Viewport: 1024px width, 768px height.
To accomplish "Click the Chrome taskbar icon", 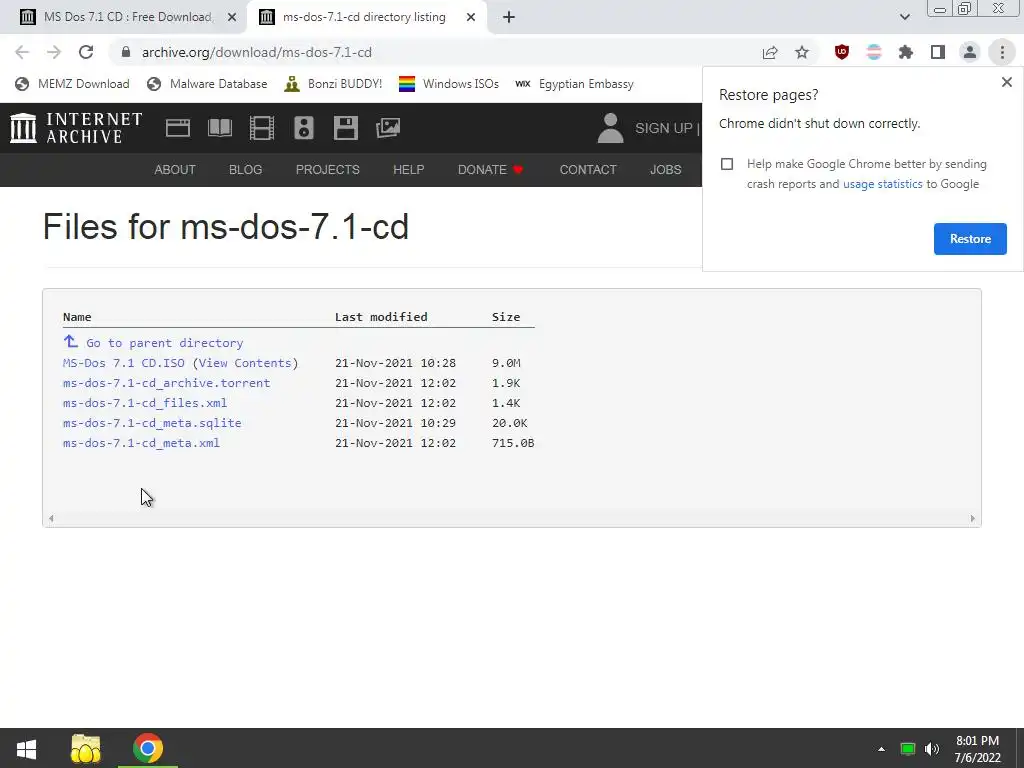I will [x=148, y=749].
